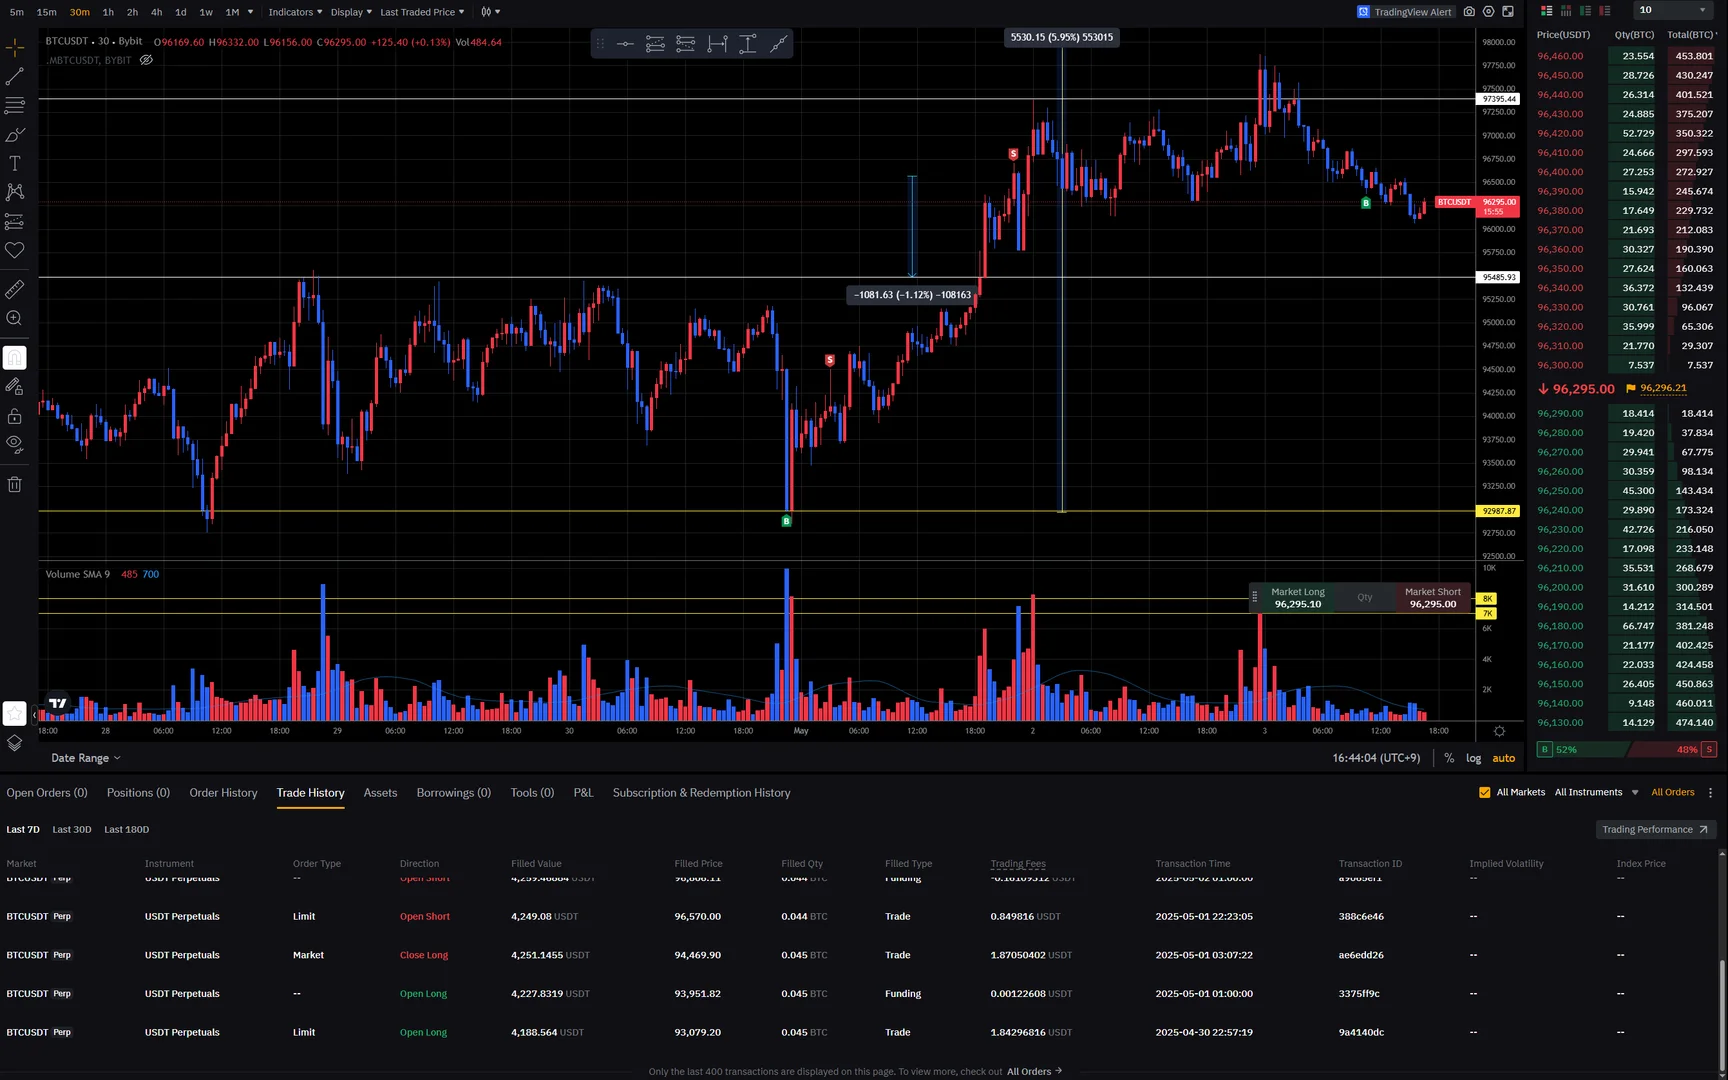Toggle the MBTCUSDT comparison visibility eye

tap(146, 60)
